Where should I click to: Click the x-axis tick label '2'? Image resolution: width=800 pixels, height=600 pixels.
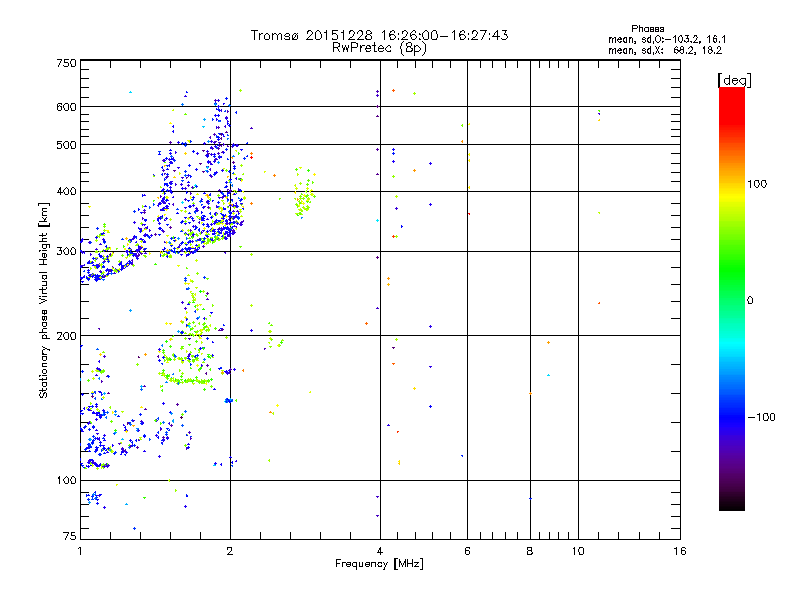click(x=230, y=551)
